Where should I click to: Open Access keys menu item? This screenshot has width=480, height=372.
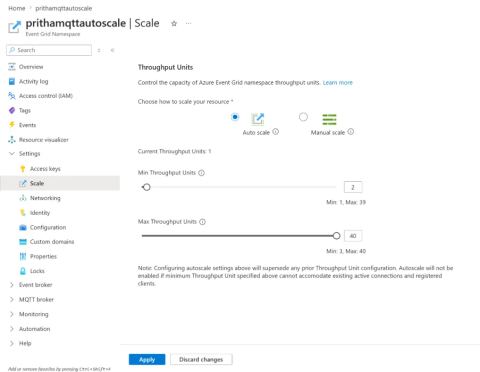pos(45,169)
